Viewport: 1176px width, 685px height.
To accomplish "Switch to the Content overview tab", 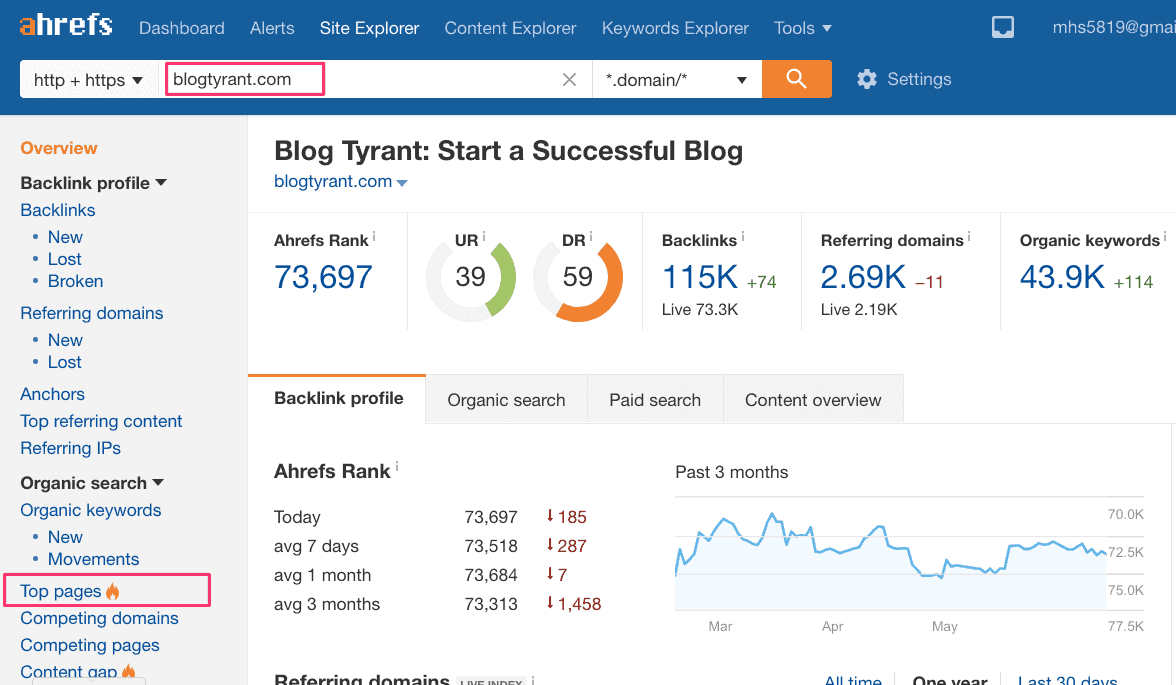I will tap(813, 400).
